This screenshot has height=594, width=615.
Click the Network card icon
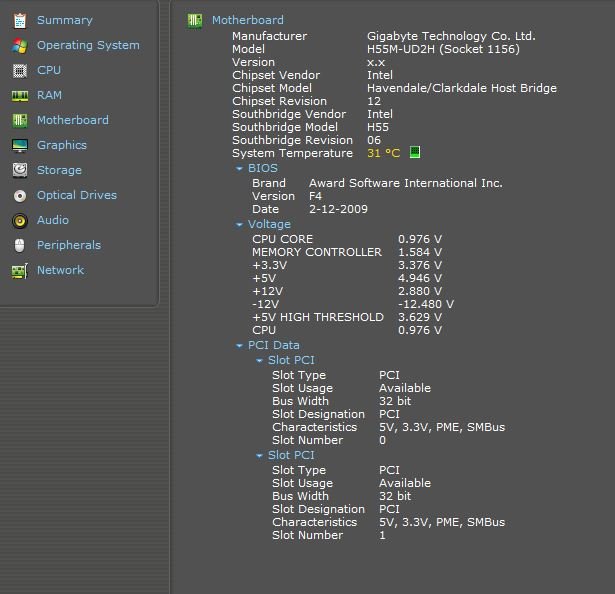click(19, 270)
